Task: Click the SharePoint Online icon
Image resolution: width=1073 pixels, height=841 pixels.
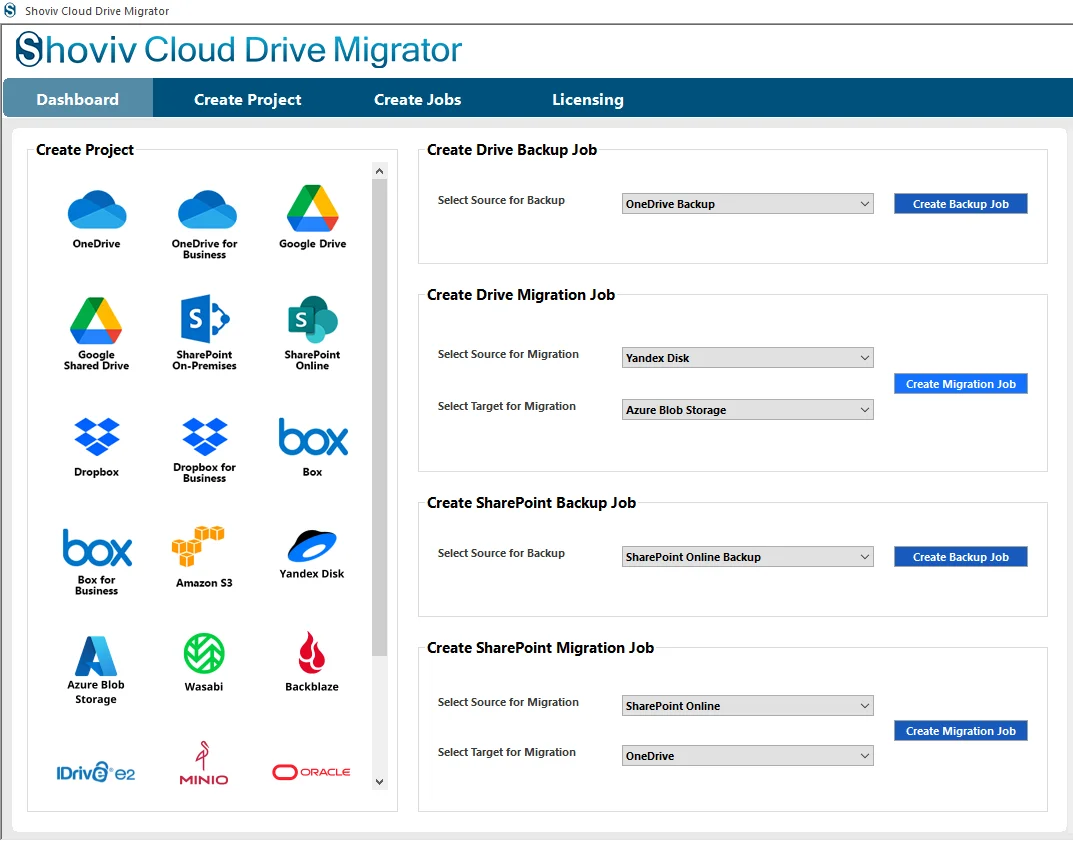Action: pos(313,319)
